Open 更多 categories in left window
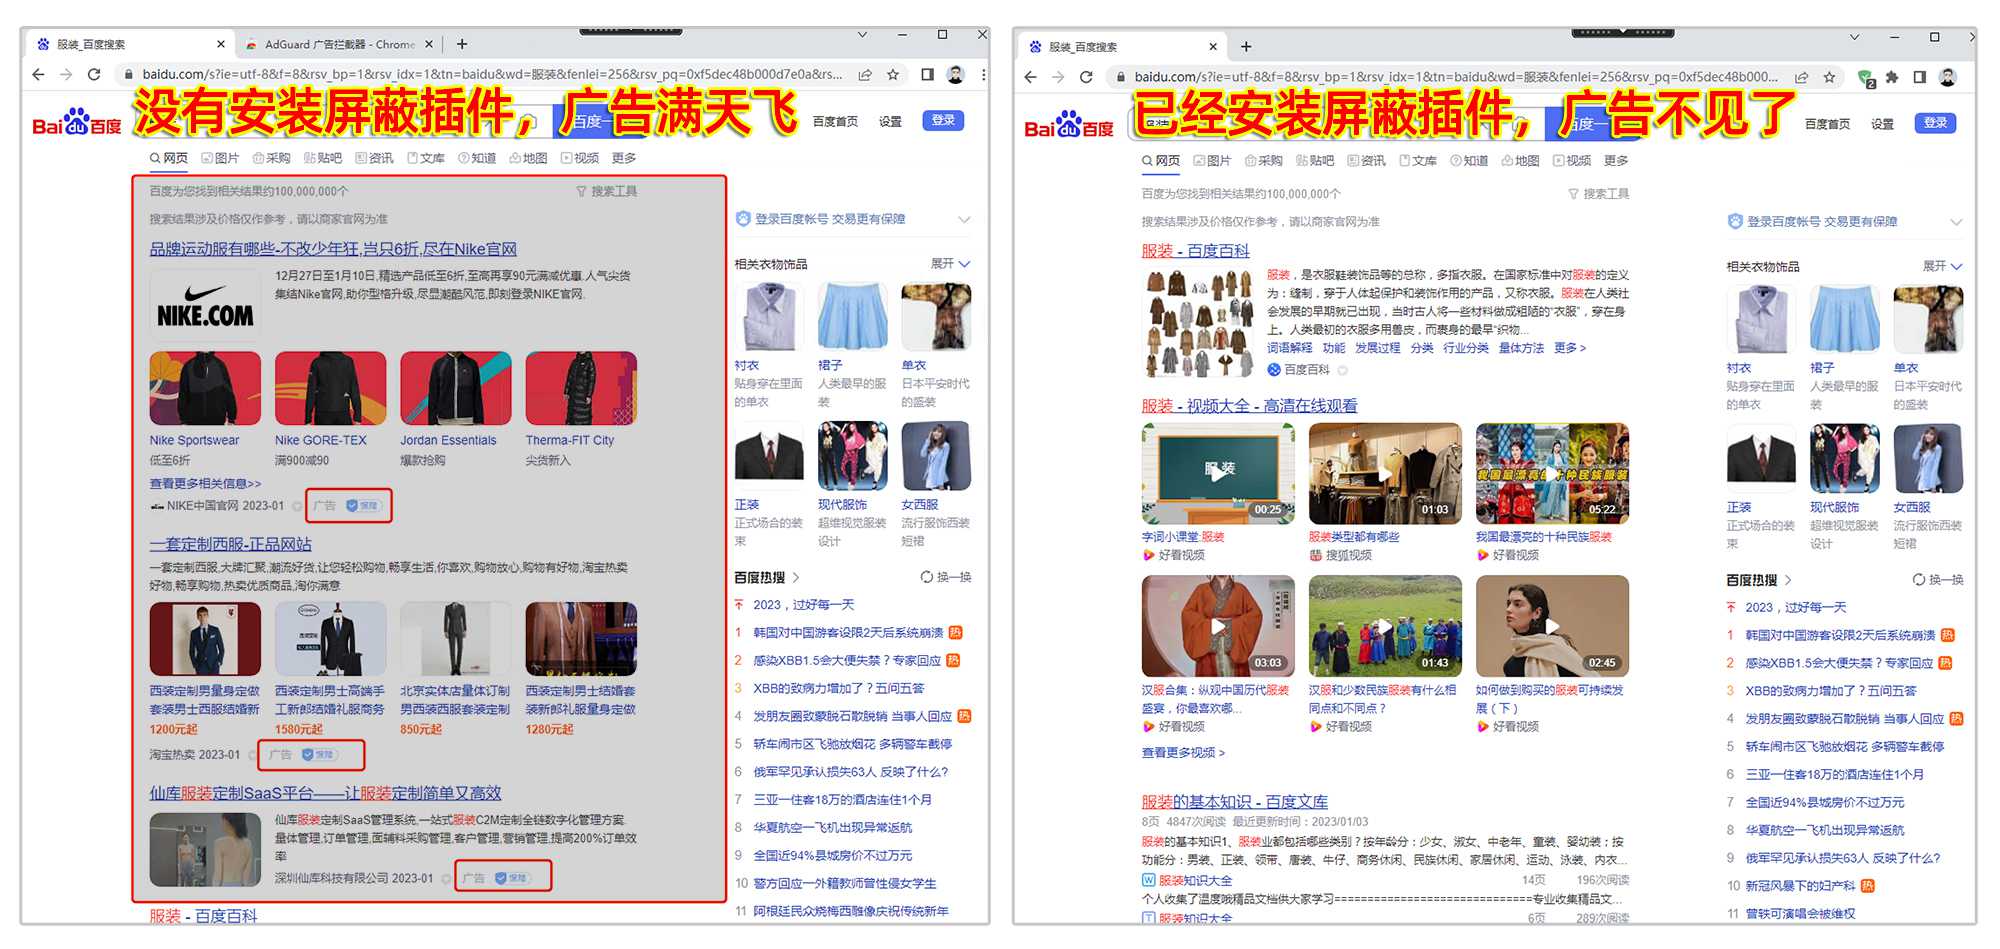Image resolution: width=2000 pixels, height=949 pixels. (x=624, y=158)
